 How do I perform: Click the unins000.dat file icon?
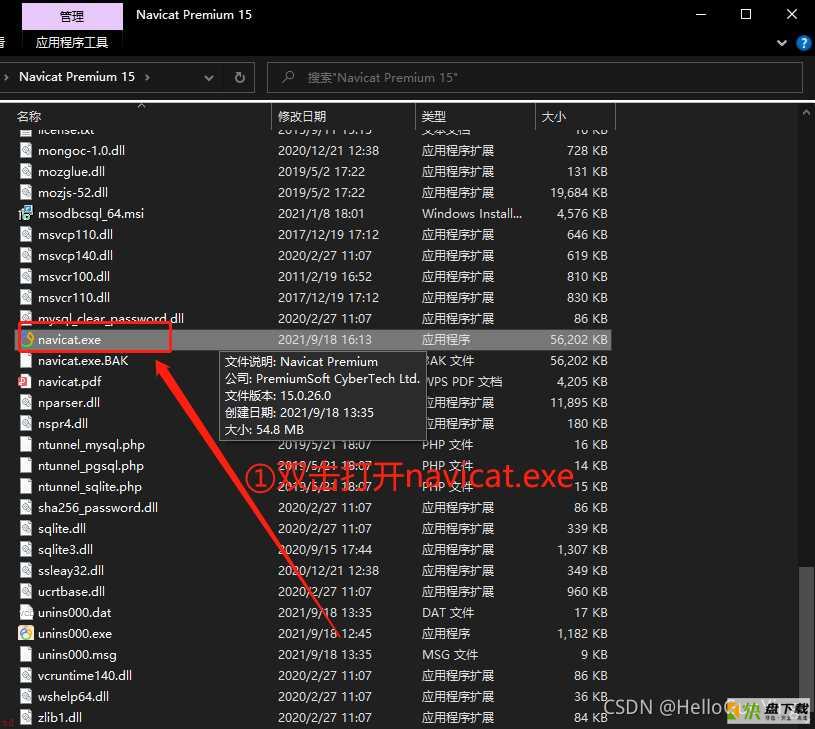[25, 613]
